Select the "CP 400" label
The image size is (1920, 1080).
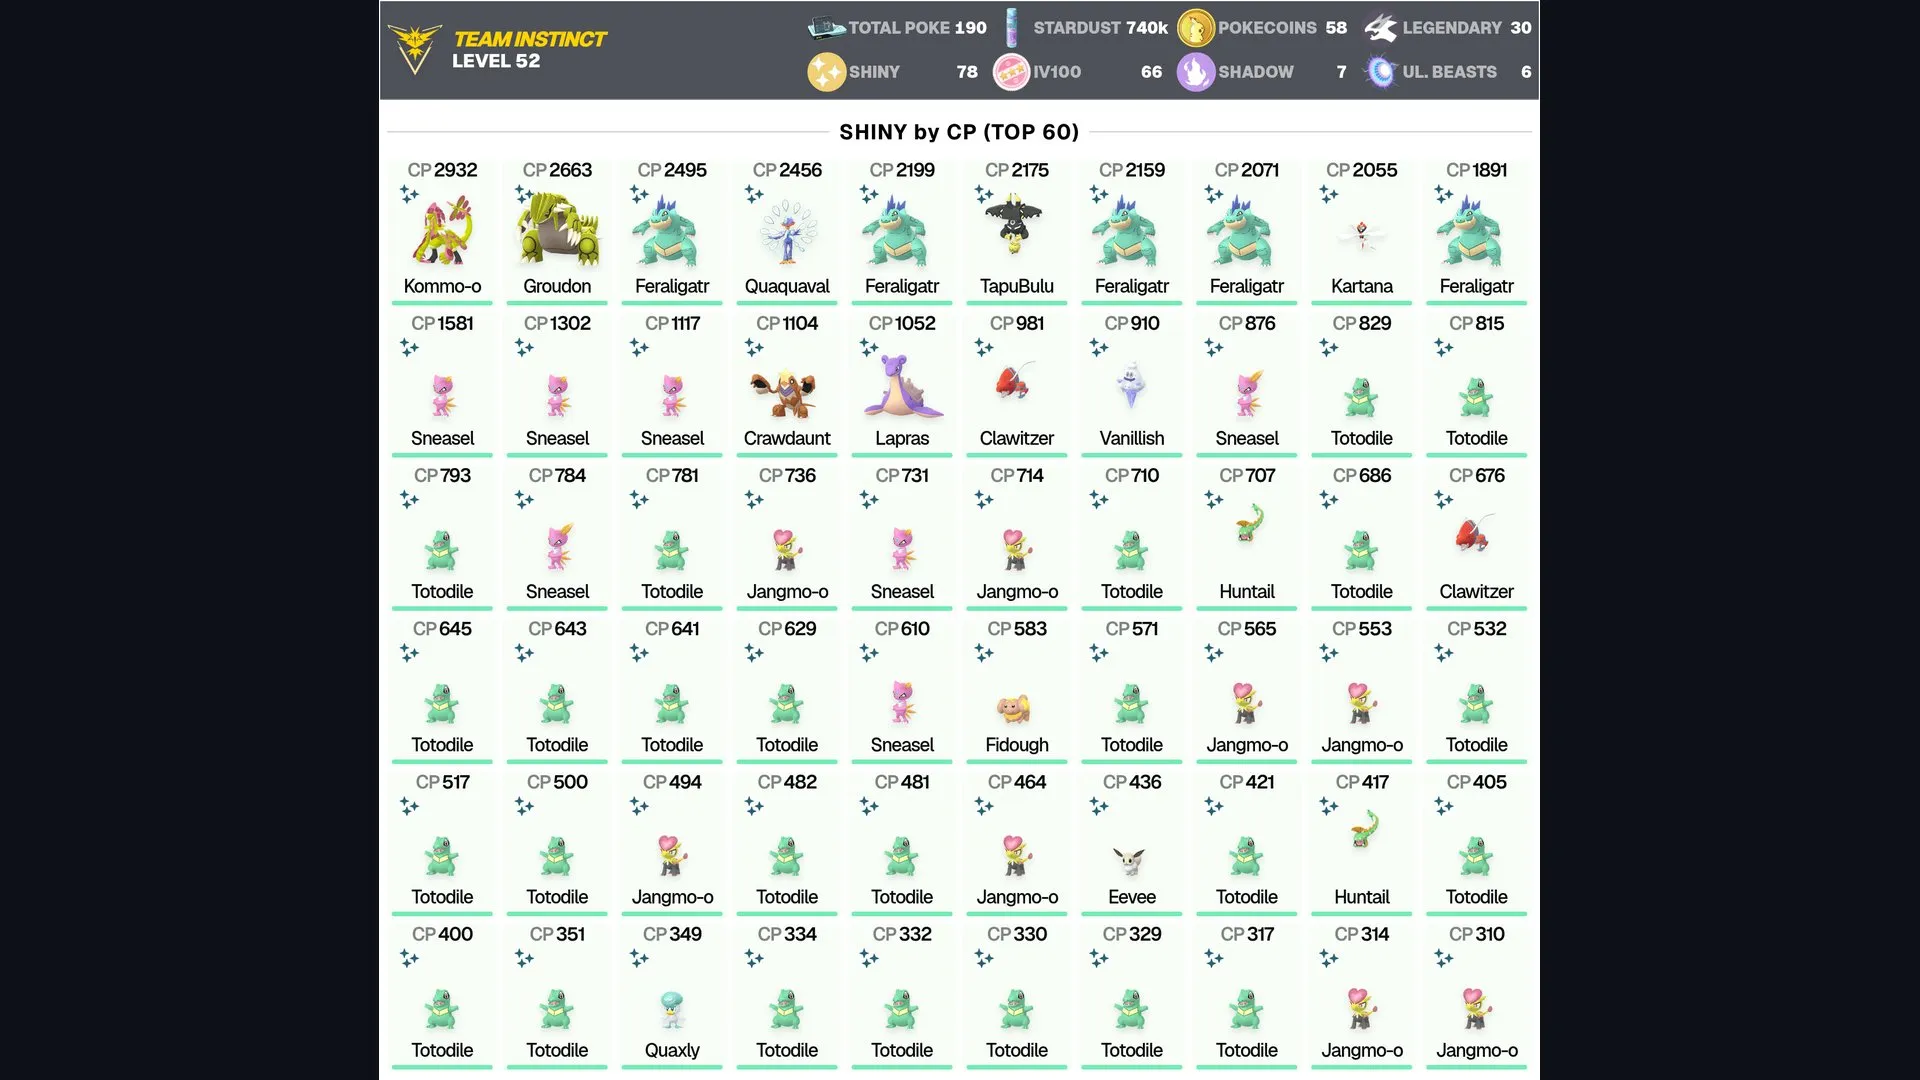point(442,934)
